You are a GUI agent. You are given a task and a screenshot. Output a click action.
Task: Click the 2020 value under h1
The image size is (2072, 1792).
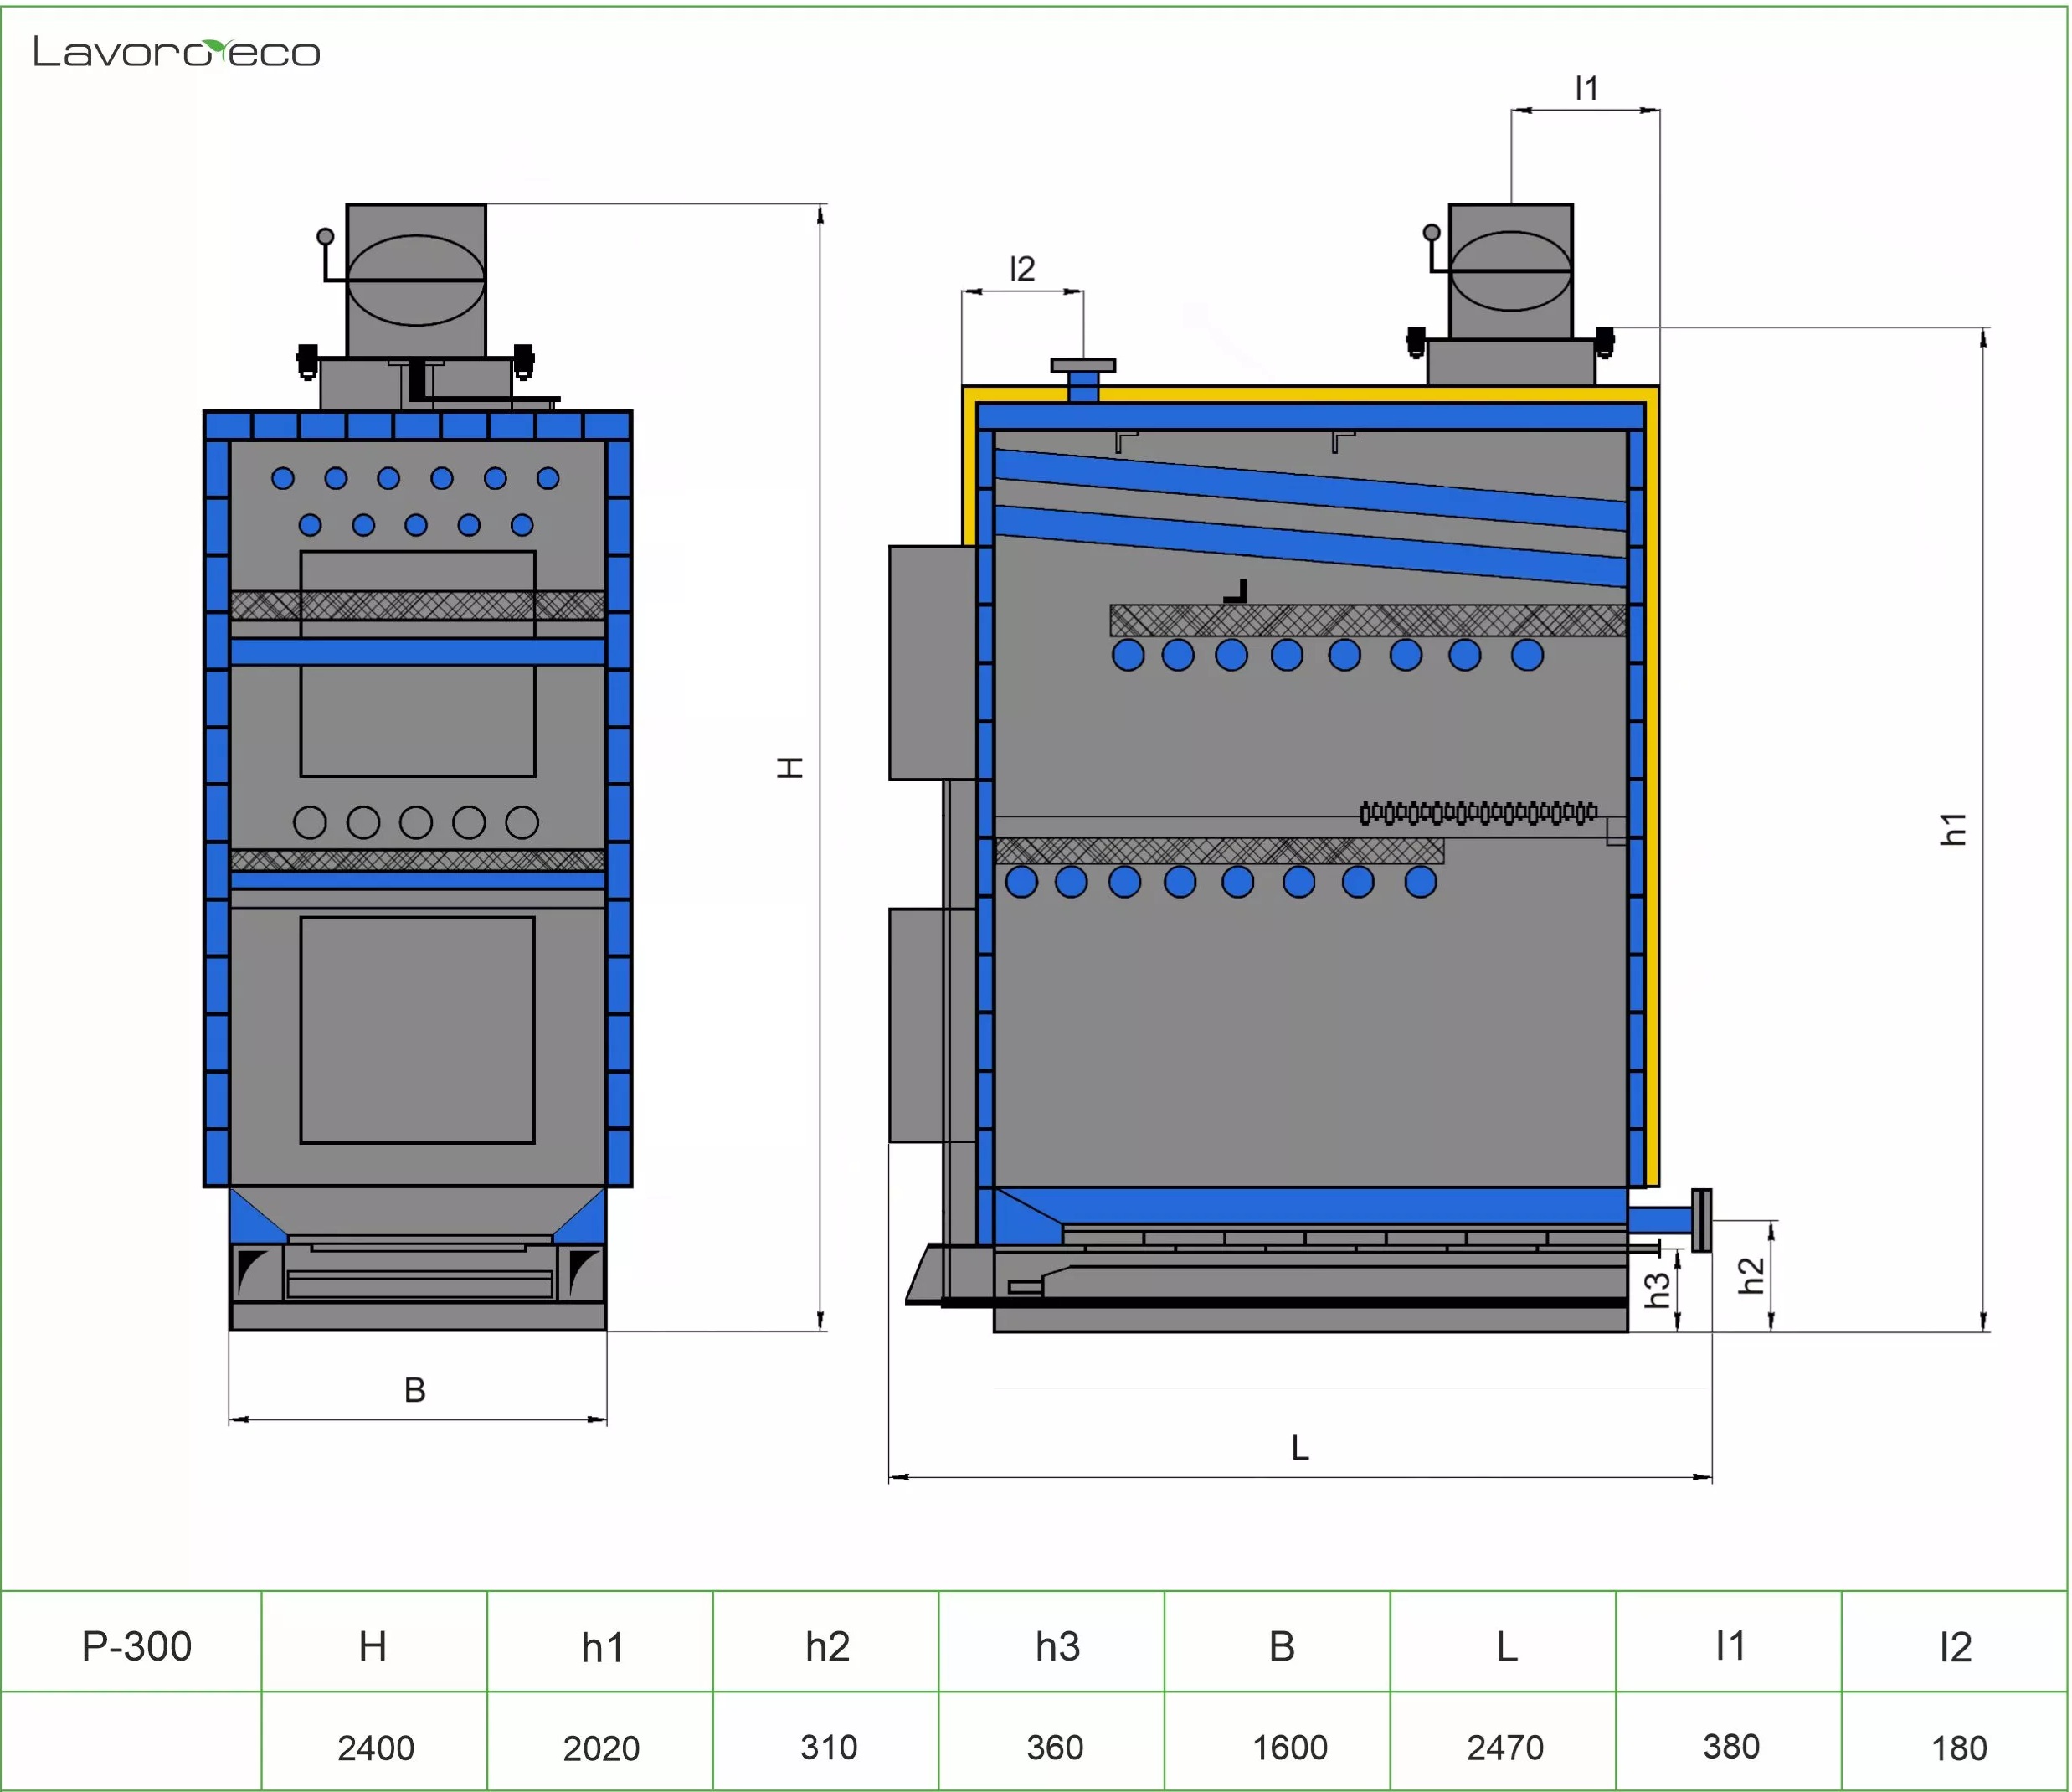(601, 1748)
